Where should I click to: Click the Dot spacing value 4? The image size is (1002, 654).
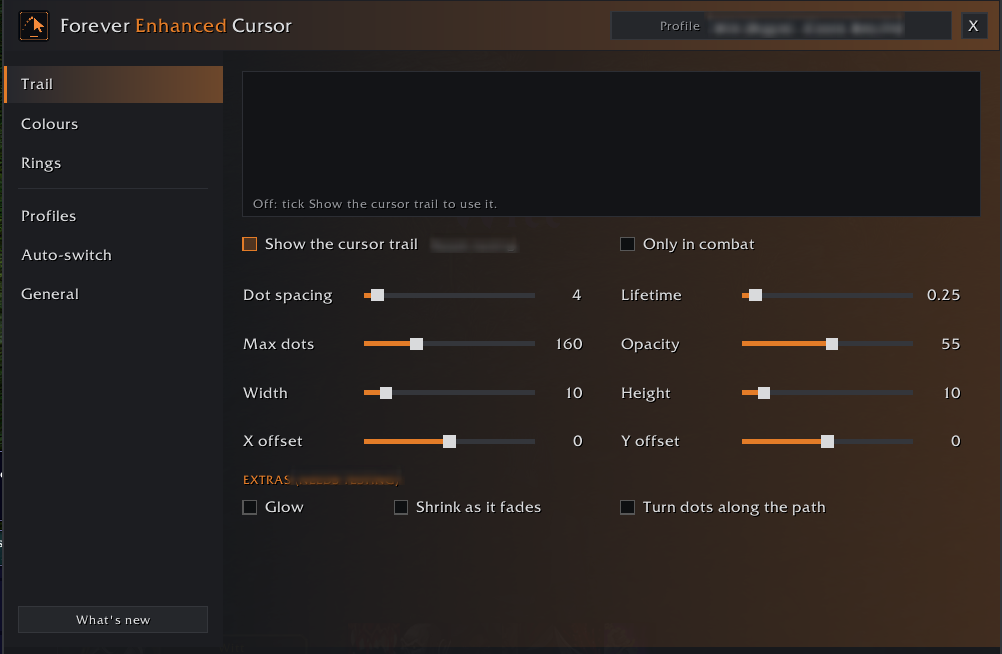[576, 295]
